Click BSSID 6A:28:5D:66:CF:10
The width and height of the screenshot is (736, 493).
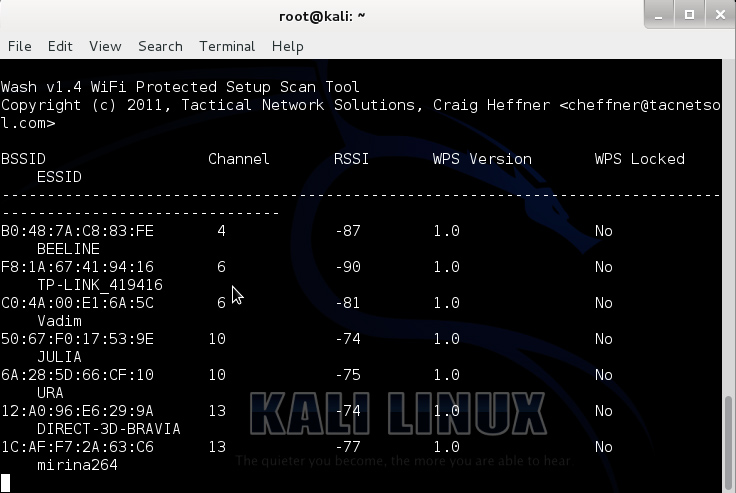pyautogui.click(x=77, y=375)
